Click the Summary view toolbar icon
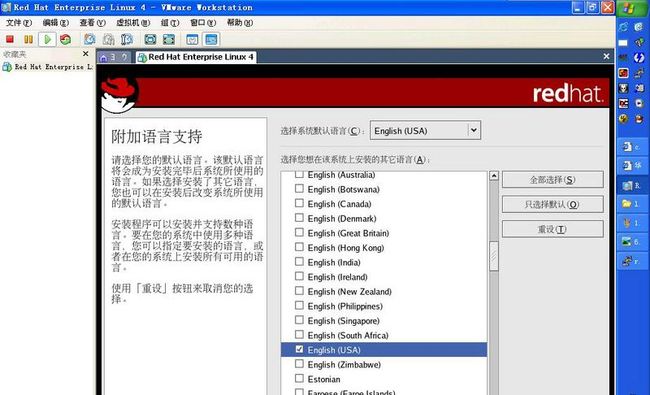Viewport: 650px width, 395px height. [x=192, y=39]
